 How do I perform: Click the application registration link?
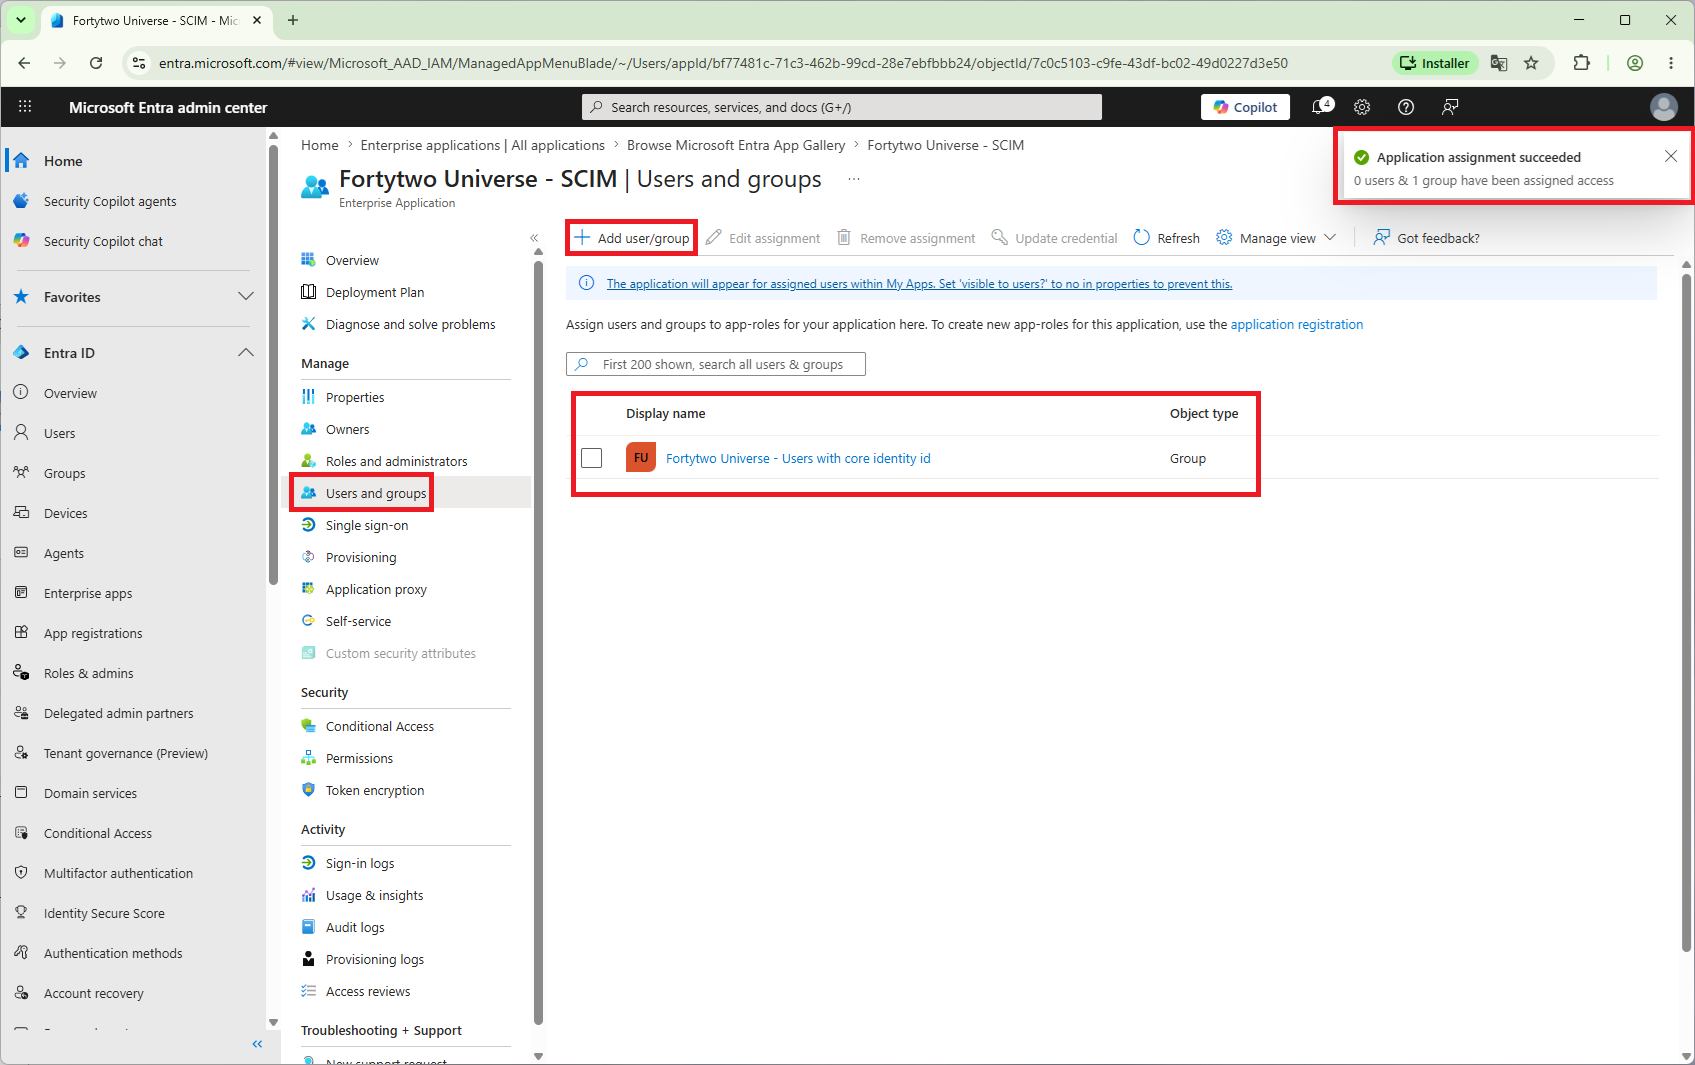(x=1297, y=325)
